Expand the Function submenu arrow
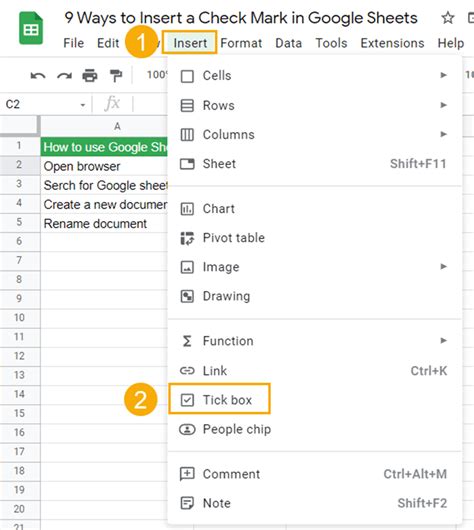Image resolution: width=474 pixels, height=530 pixels. [444, 341]
